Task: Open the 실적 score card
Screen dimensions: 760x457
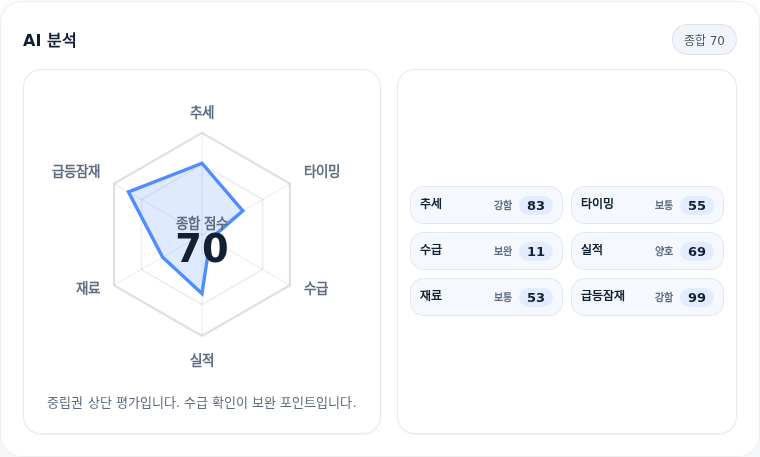Action: pos(647,251)
